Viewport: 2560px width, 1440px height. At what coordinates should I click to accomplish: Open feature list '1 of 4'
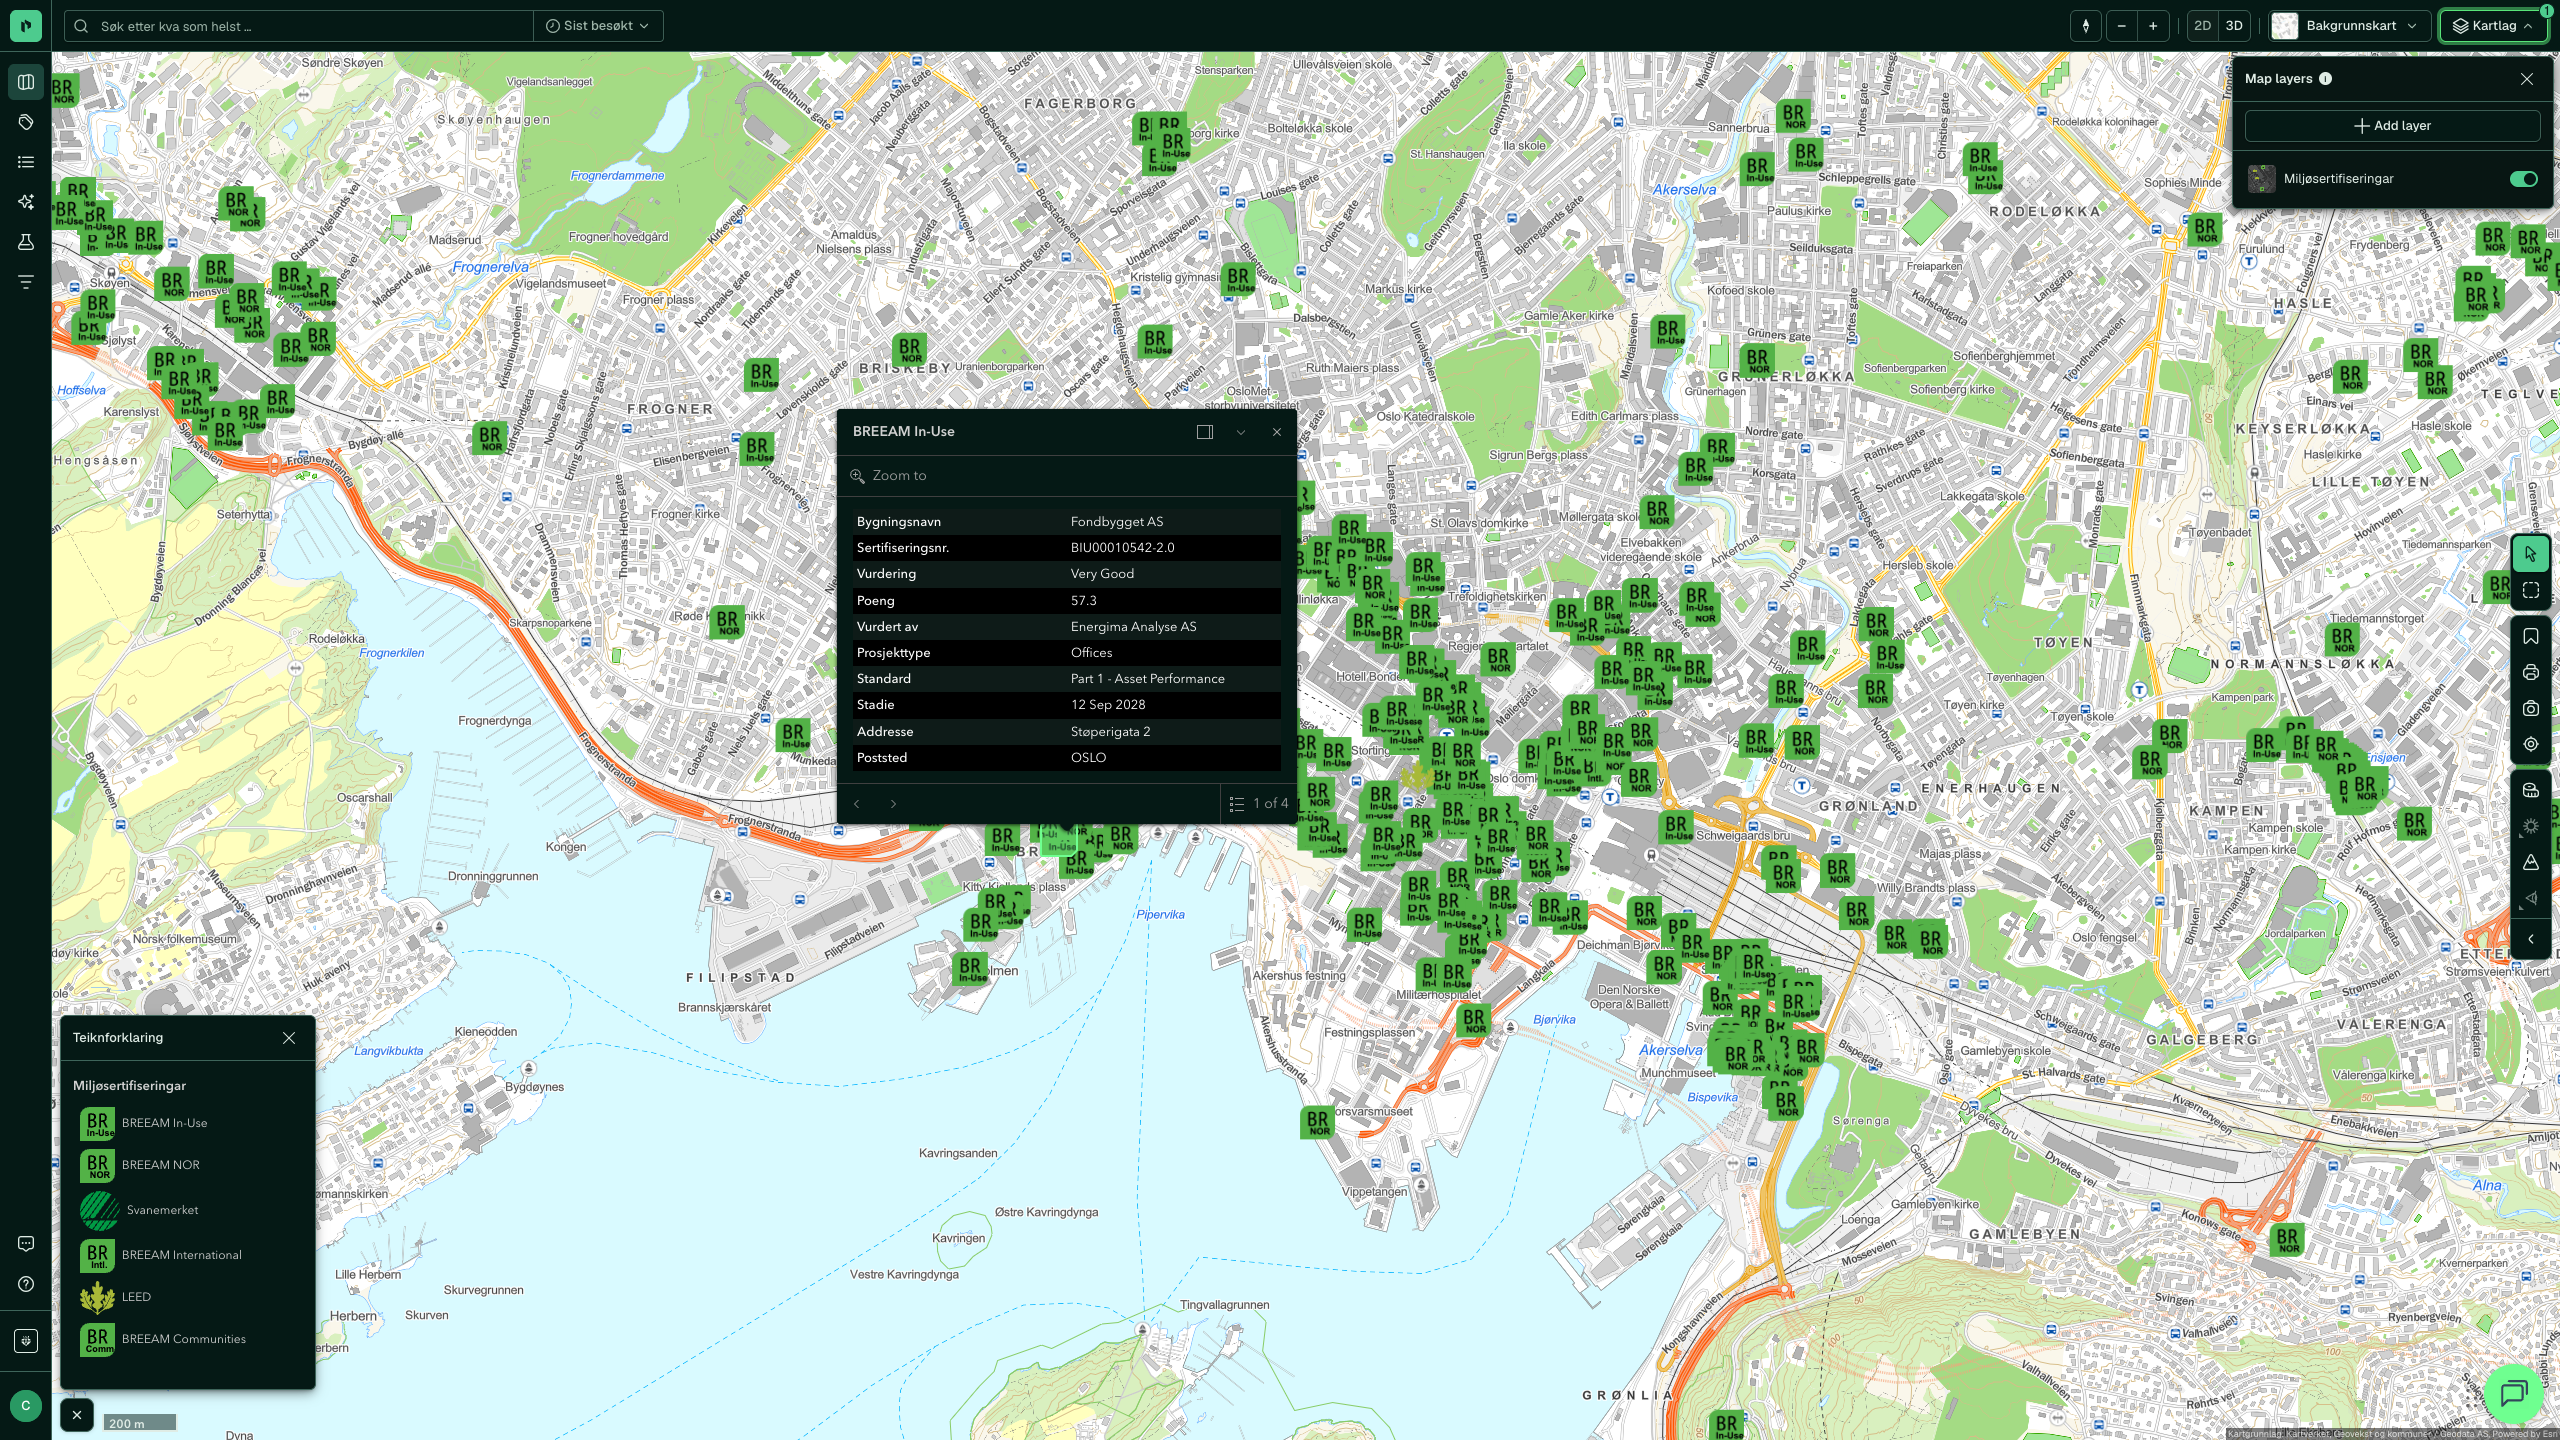[1259, 804]
